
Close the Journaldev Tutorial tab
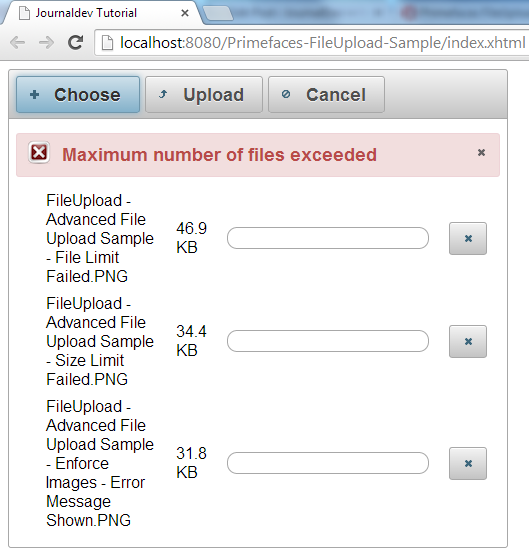click(184, 13)
